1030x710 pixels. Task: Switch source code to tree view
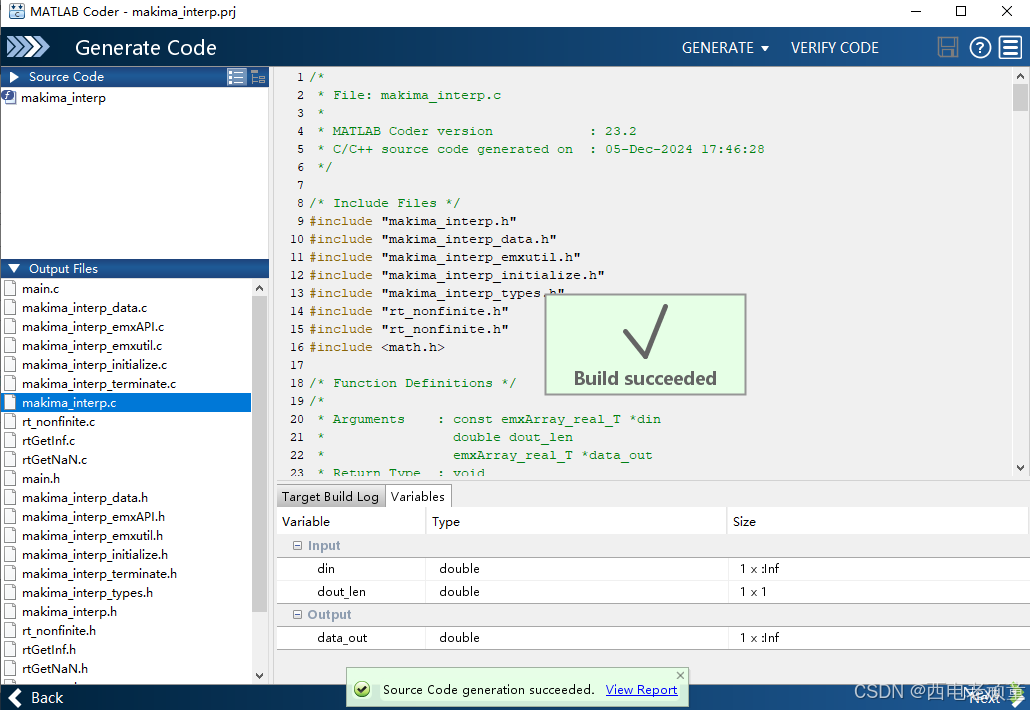tap(258, 77)
